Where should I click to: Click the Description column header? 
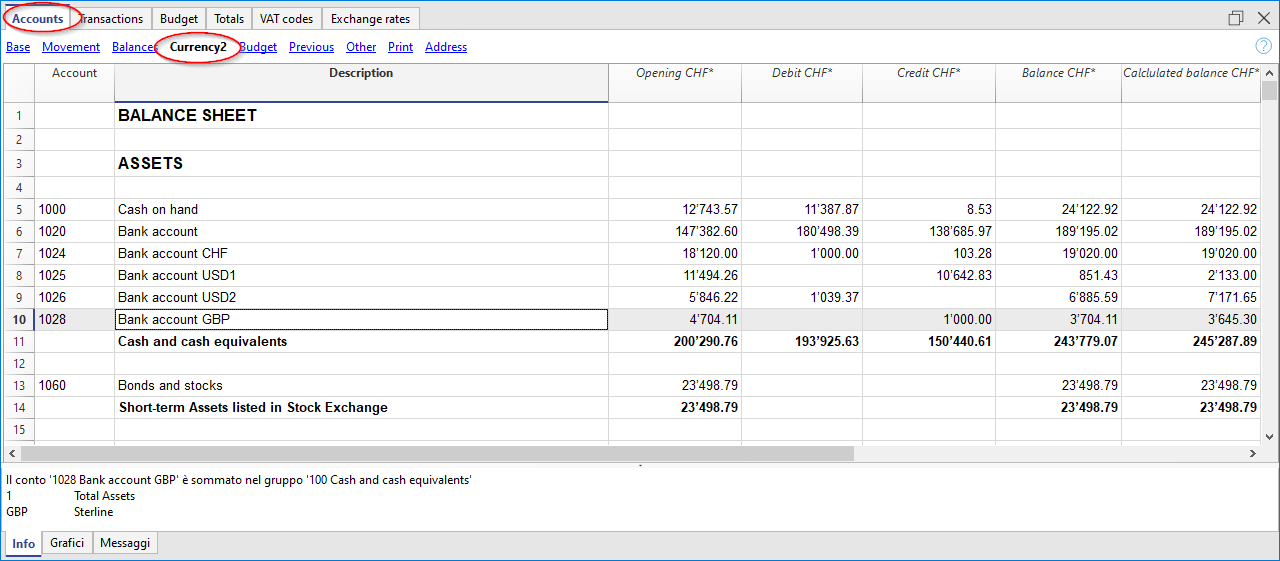[361, 74]
